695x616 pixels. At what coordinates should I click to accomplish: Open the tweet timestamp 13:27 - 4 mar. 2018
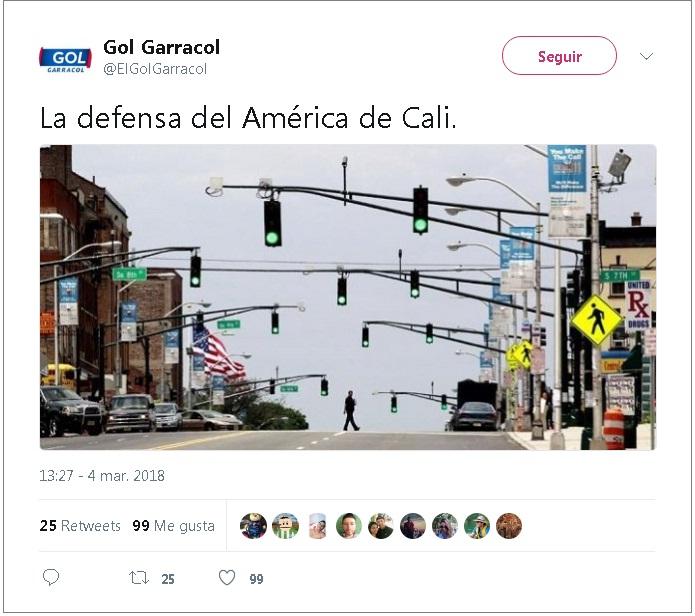(x=102, y=476)
